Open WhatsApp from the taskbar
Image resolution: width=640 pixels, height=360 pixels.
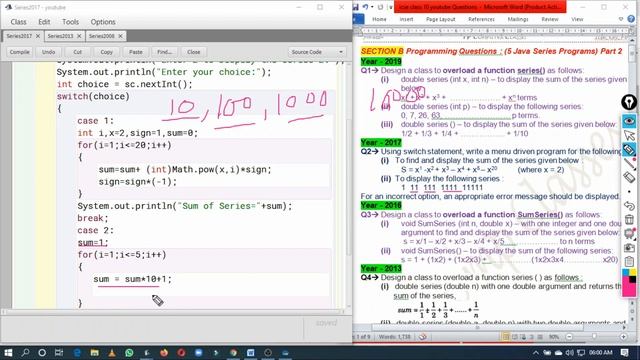coord(129,352)
